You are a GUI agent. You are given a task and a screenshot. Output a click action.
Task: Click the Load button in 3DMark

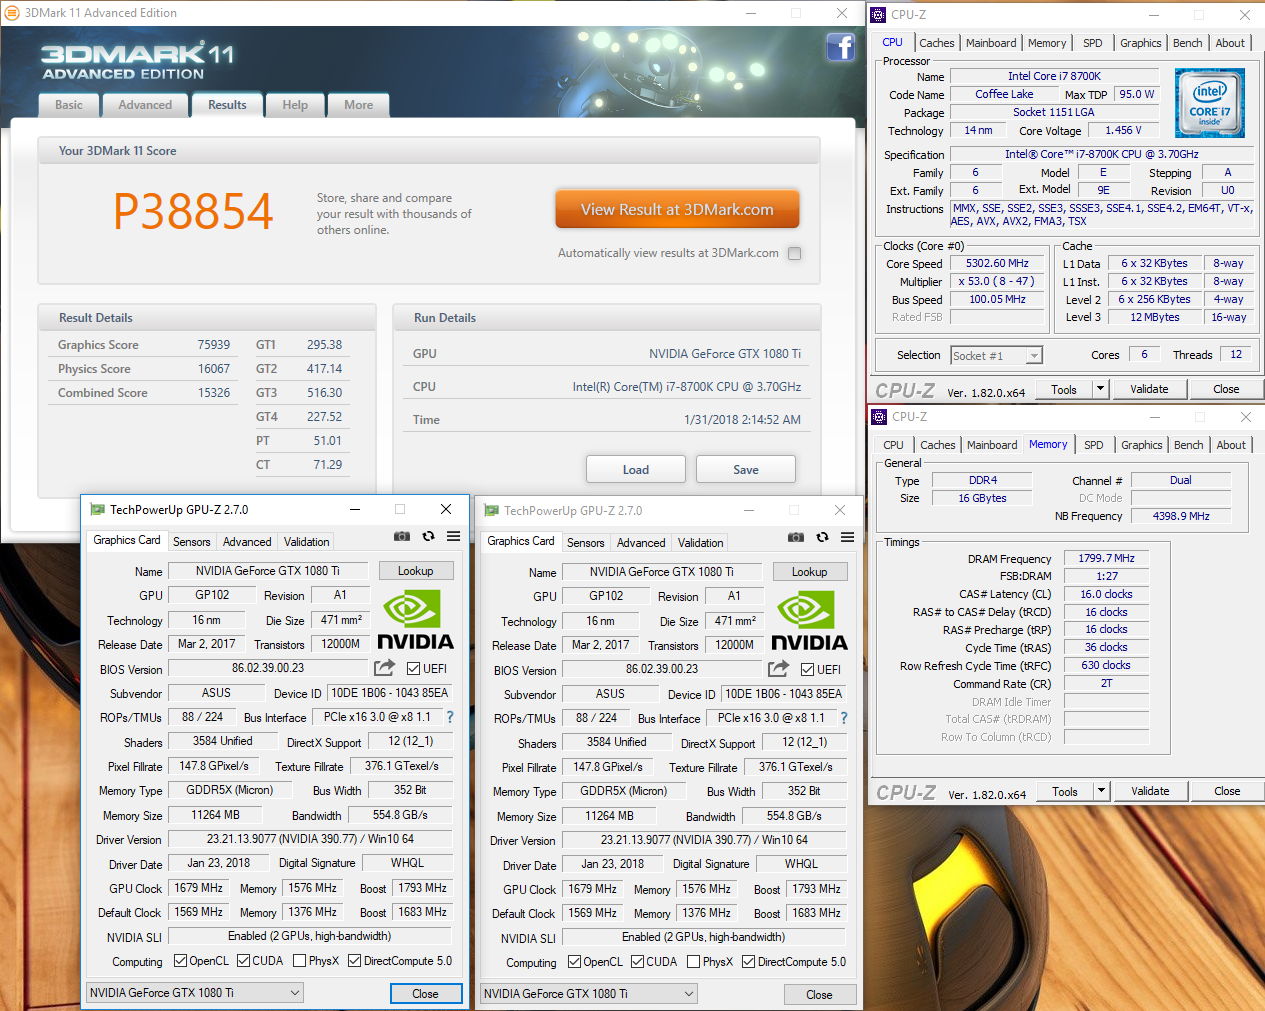pyautogui.click(x=636, y=469)
